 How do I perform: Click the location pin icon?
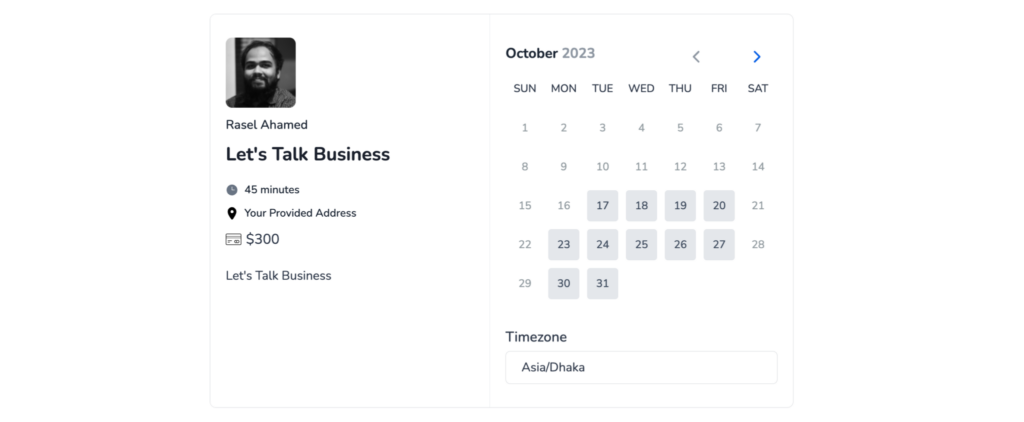[x=232, y=214]
